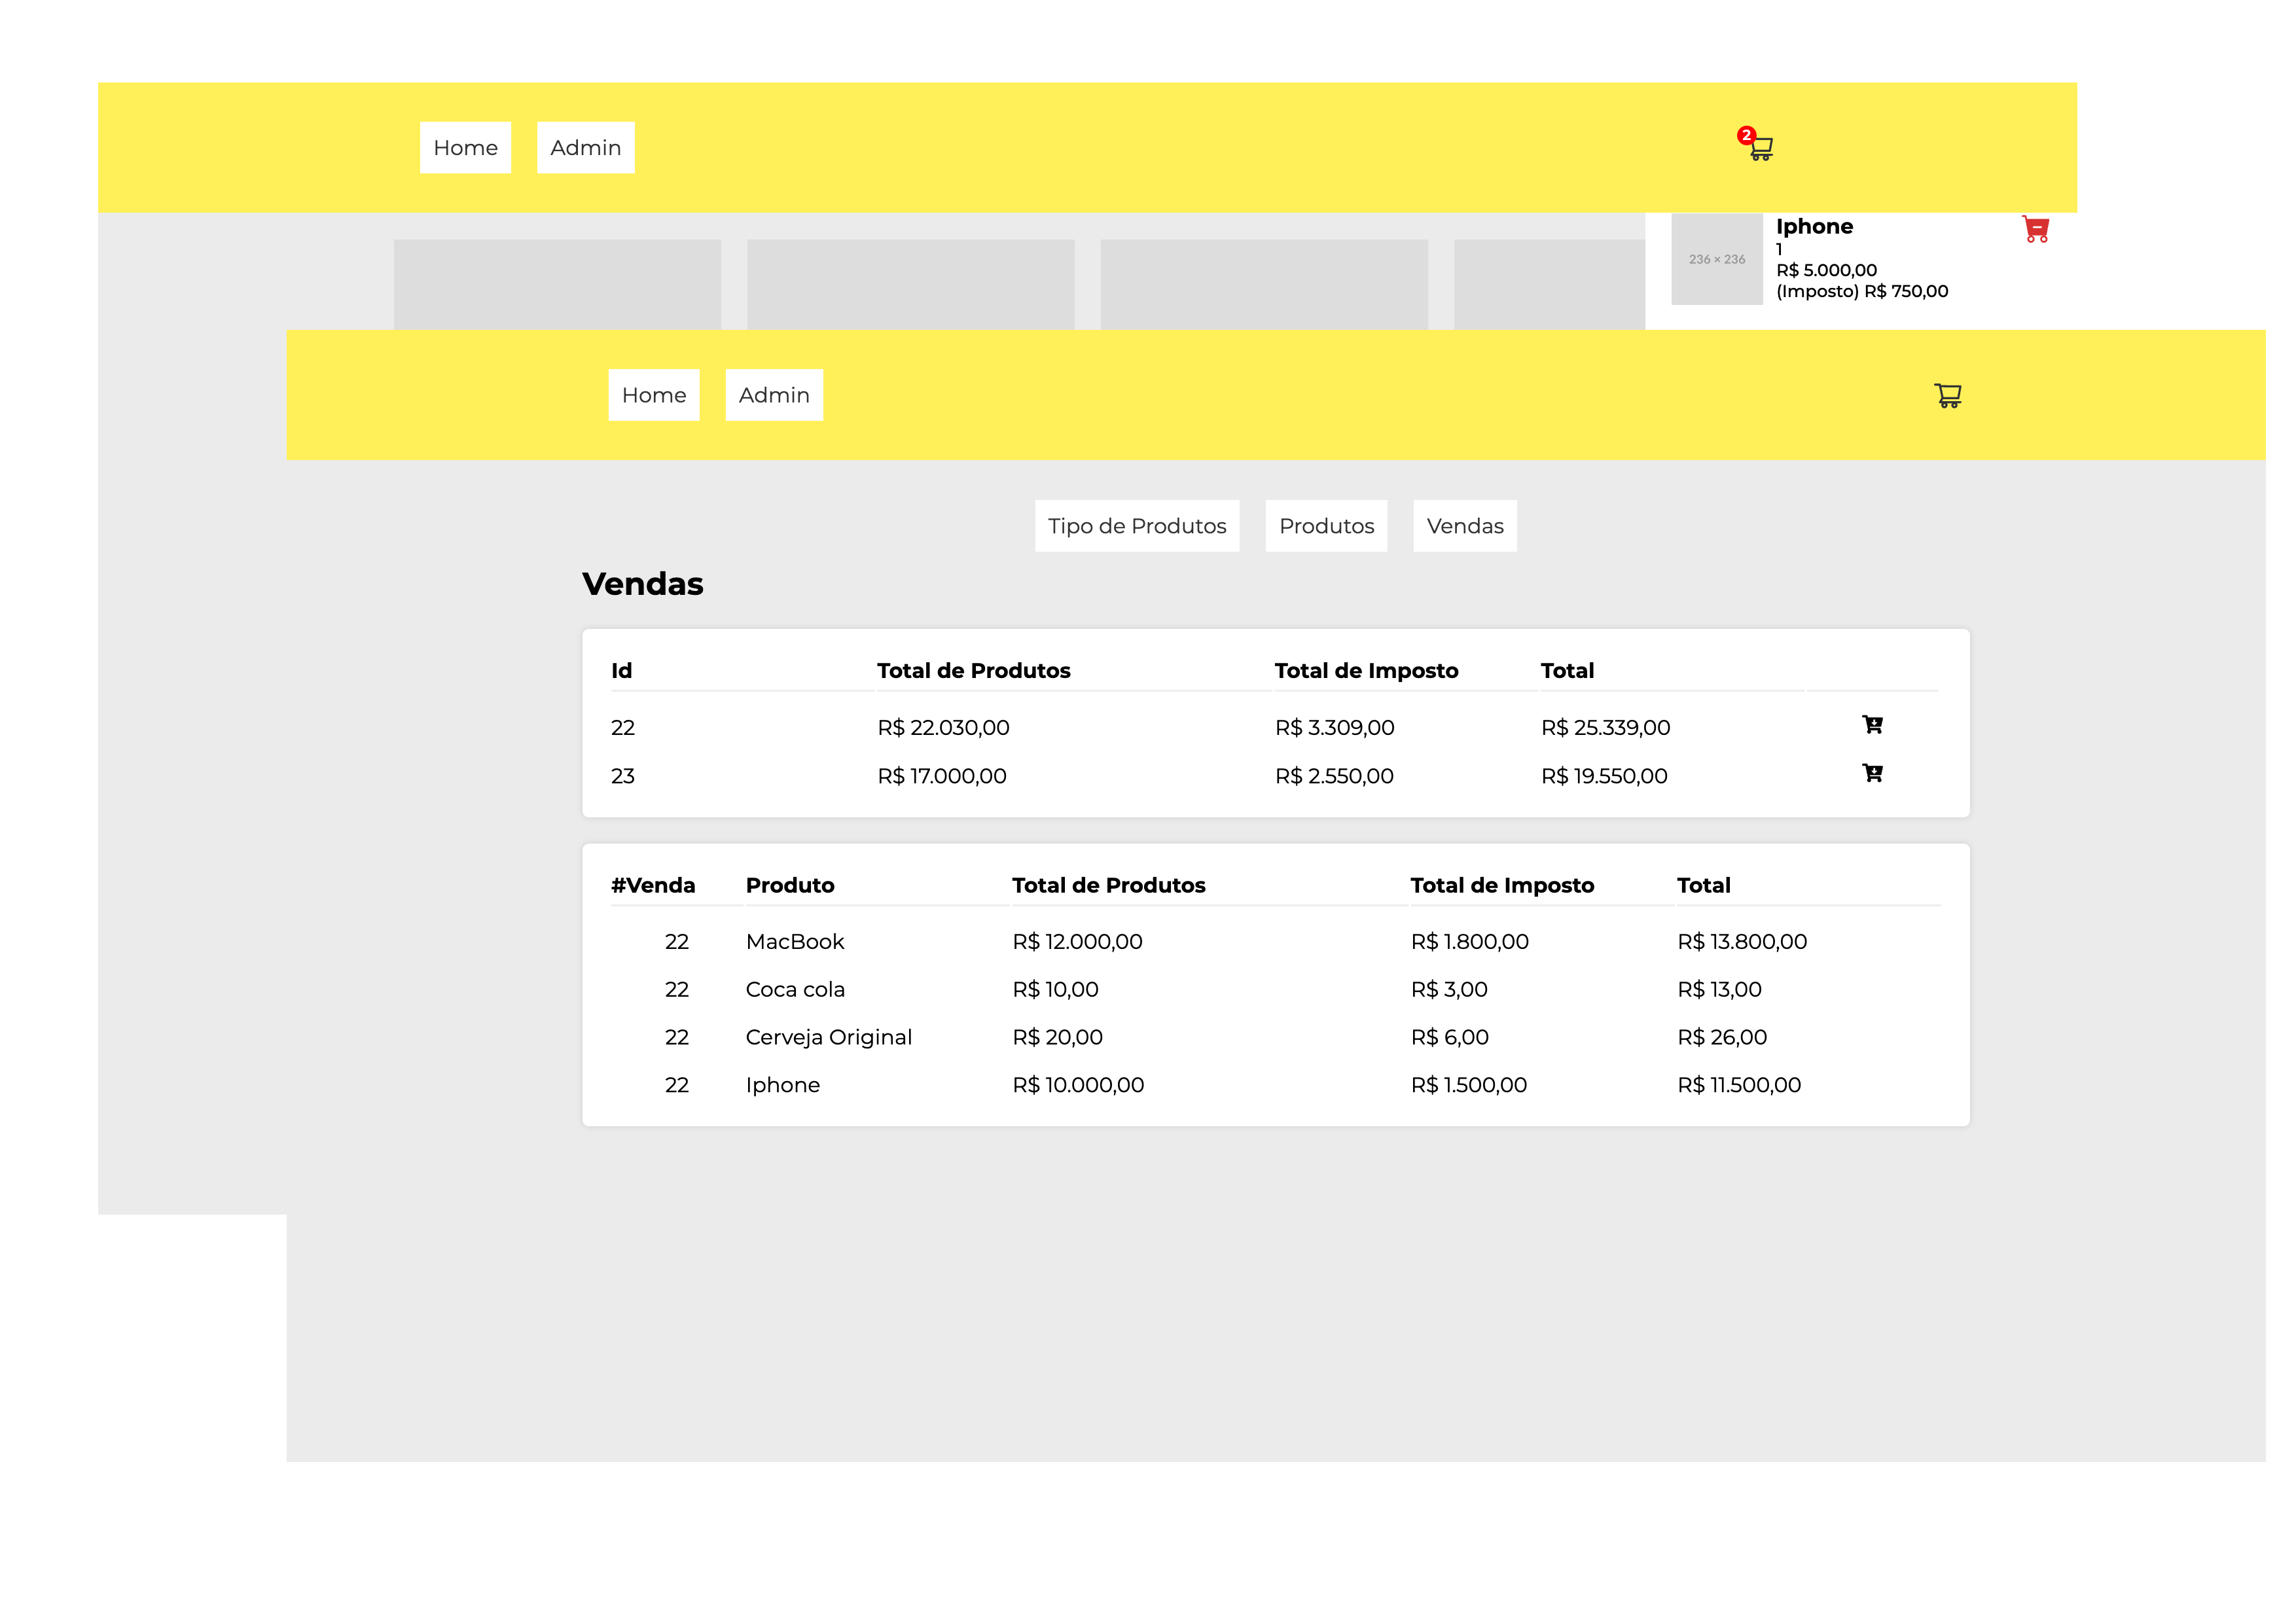Select the Vendas tab
Screen dimensions: 2296x1623
click(x=1464, y=526)
